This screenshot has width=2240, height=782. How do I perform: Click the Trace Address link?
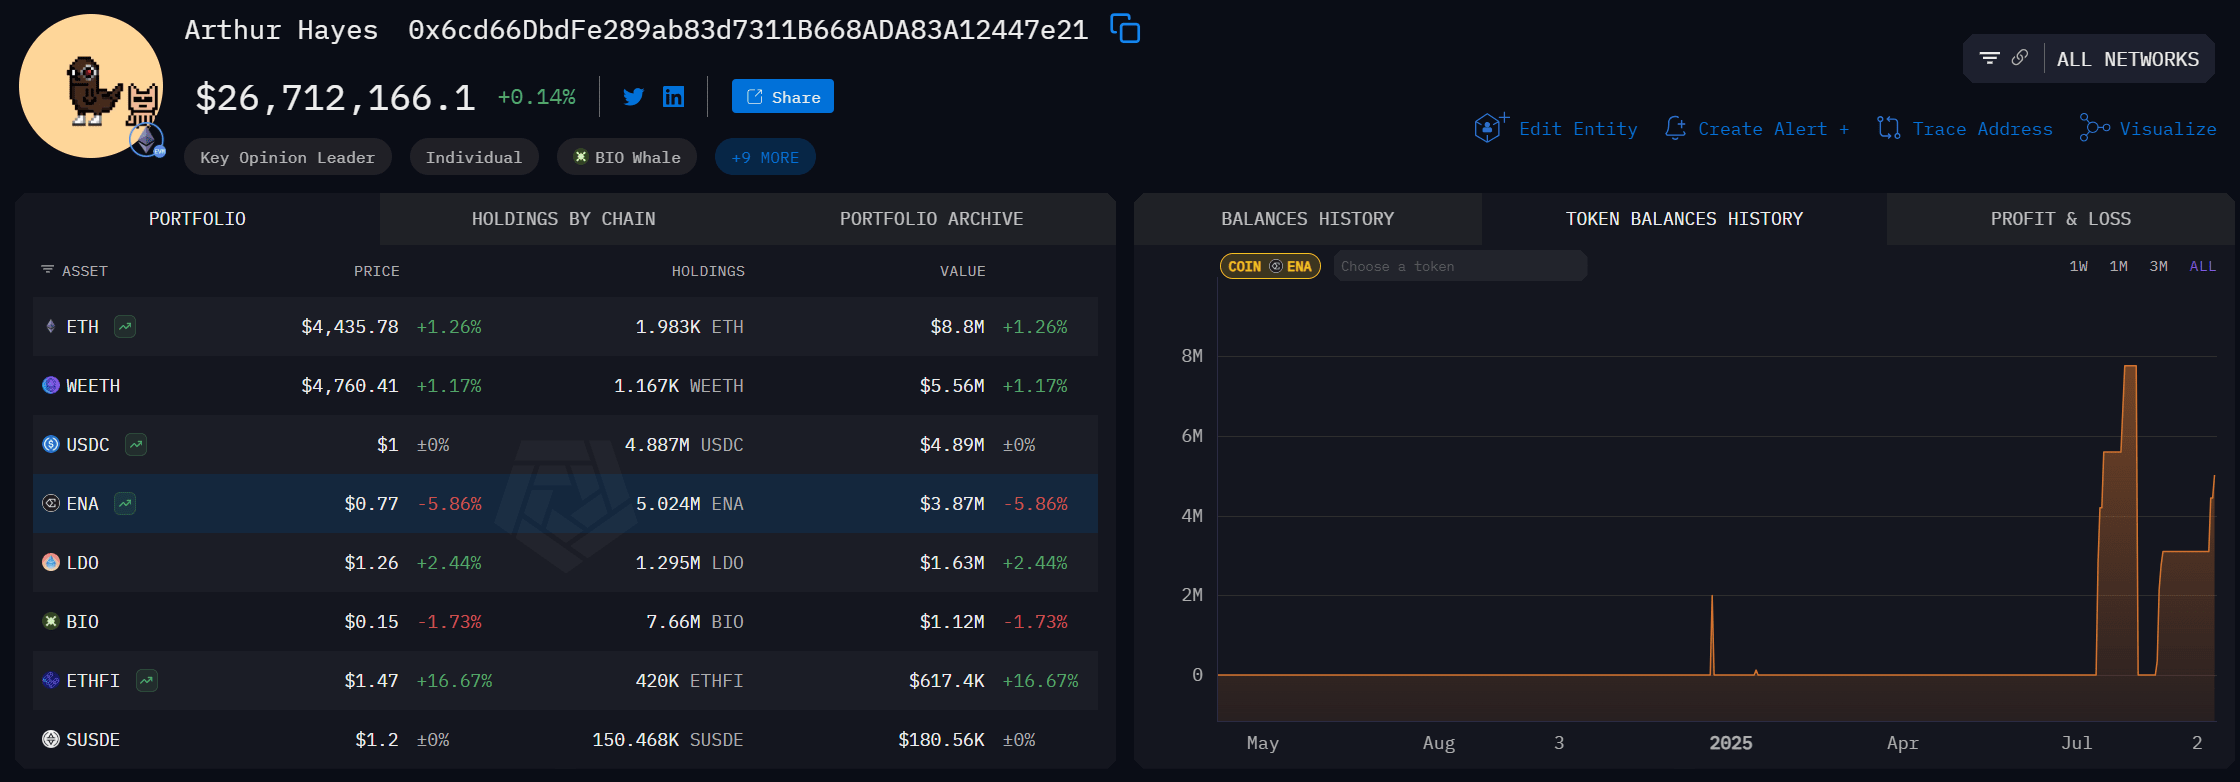pos(1983,129)
